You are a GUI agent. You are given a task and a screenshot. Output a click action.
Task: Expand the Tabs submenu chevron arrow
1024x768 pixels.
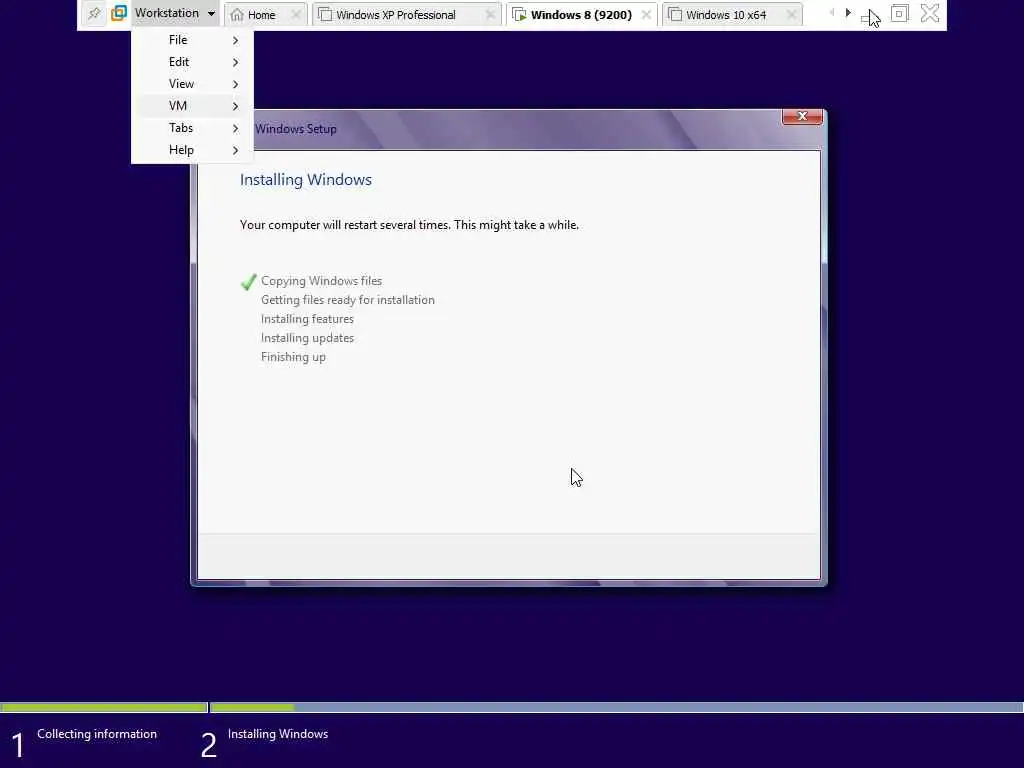click(x=235, y=129)
